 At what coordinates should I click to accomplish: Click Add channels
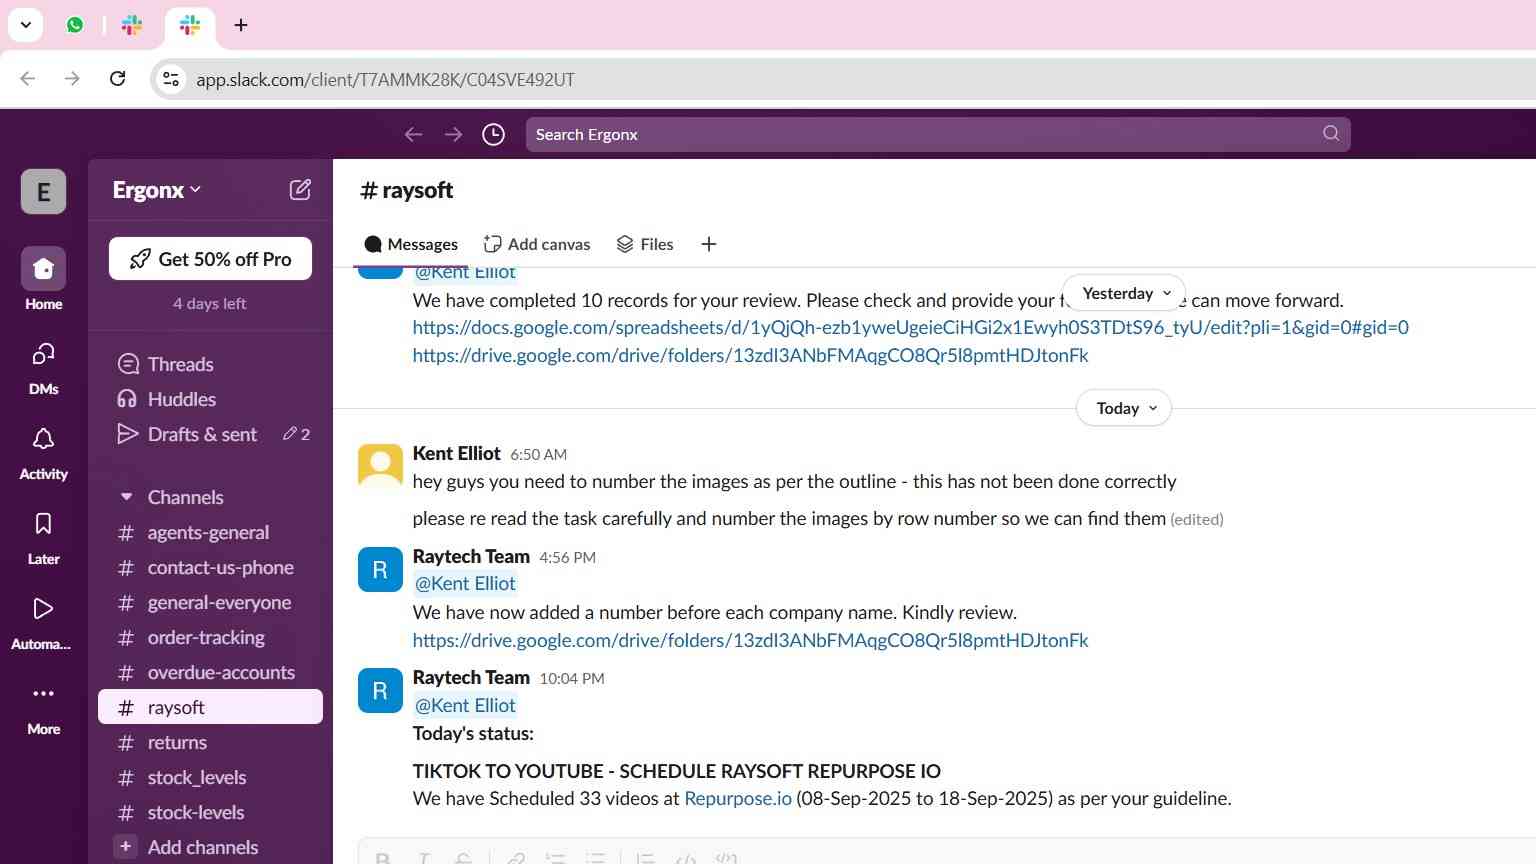click(x=210, y=847)
